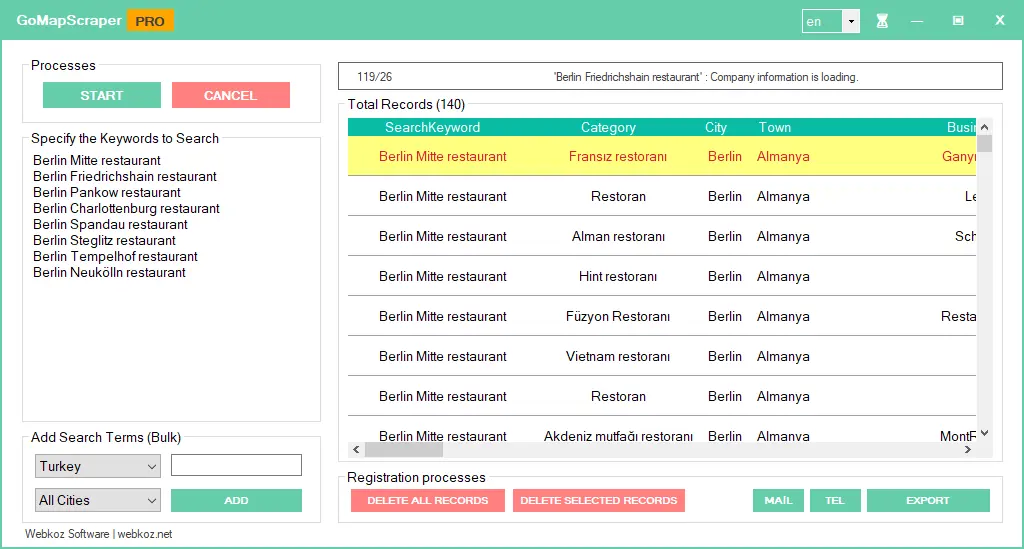Maximize the GoMapScraper window
Screen dimensions: 1024x549
coord(958,21)
